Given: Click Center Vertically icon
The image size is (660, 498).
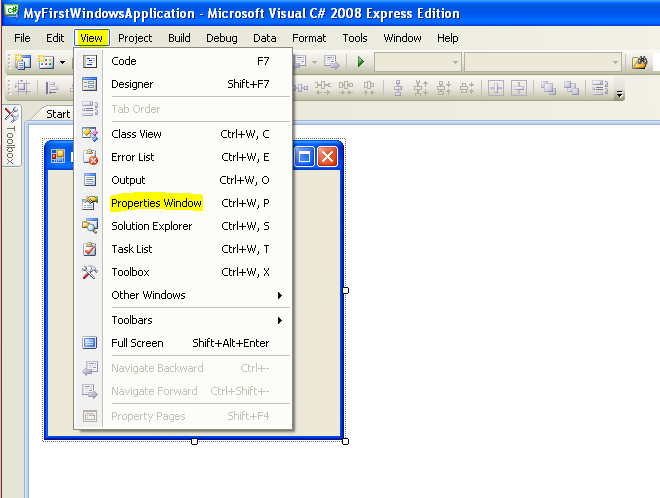Looking at the screenshot, I should (x=519, y=88).
